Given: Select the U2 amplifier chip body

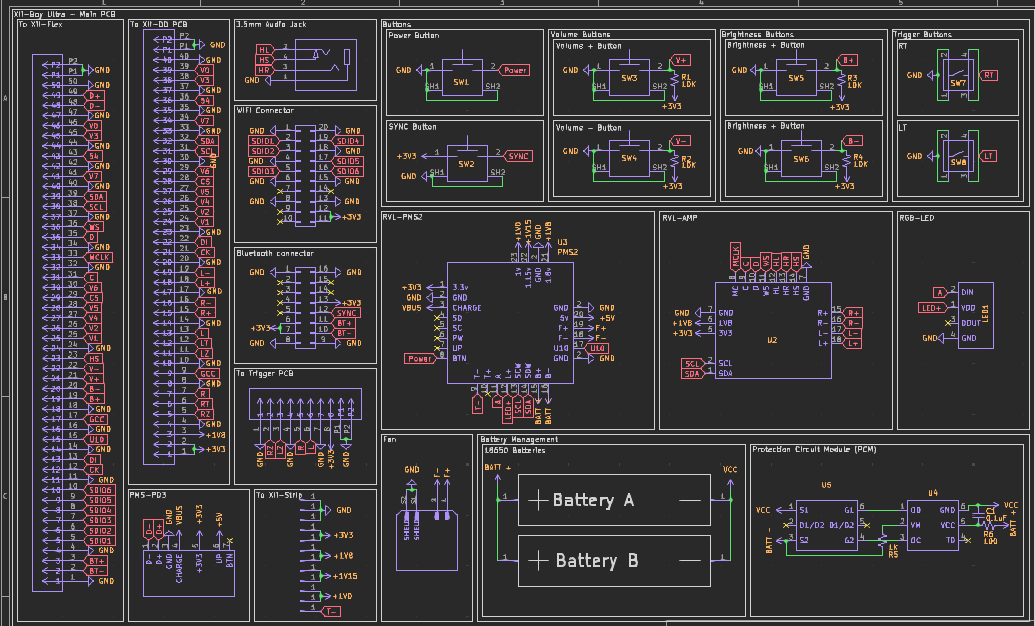Looking at the screenshot, I should pyautogui.click(x=773, y=330).
